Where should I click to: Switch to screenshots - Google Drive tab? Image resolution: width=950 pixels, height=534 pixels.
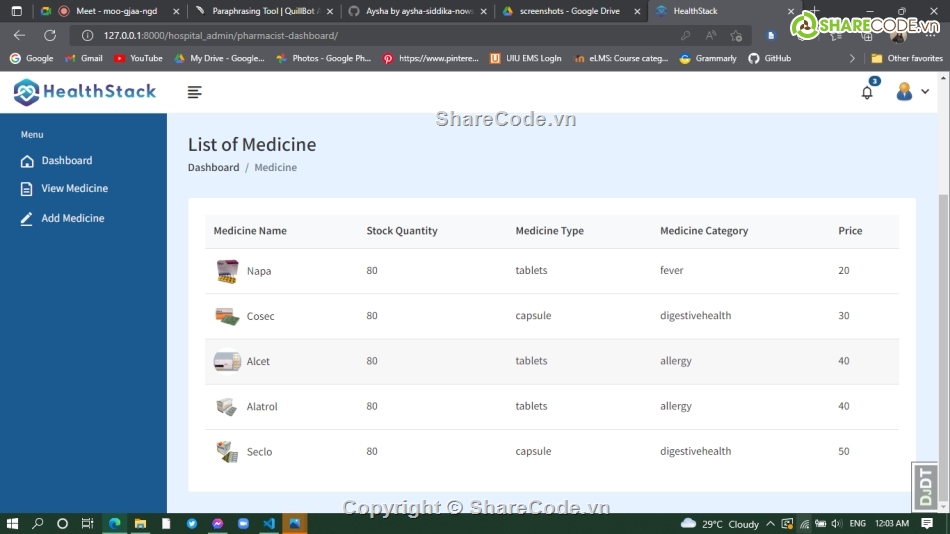pos(571,11)
